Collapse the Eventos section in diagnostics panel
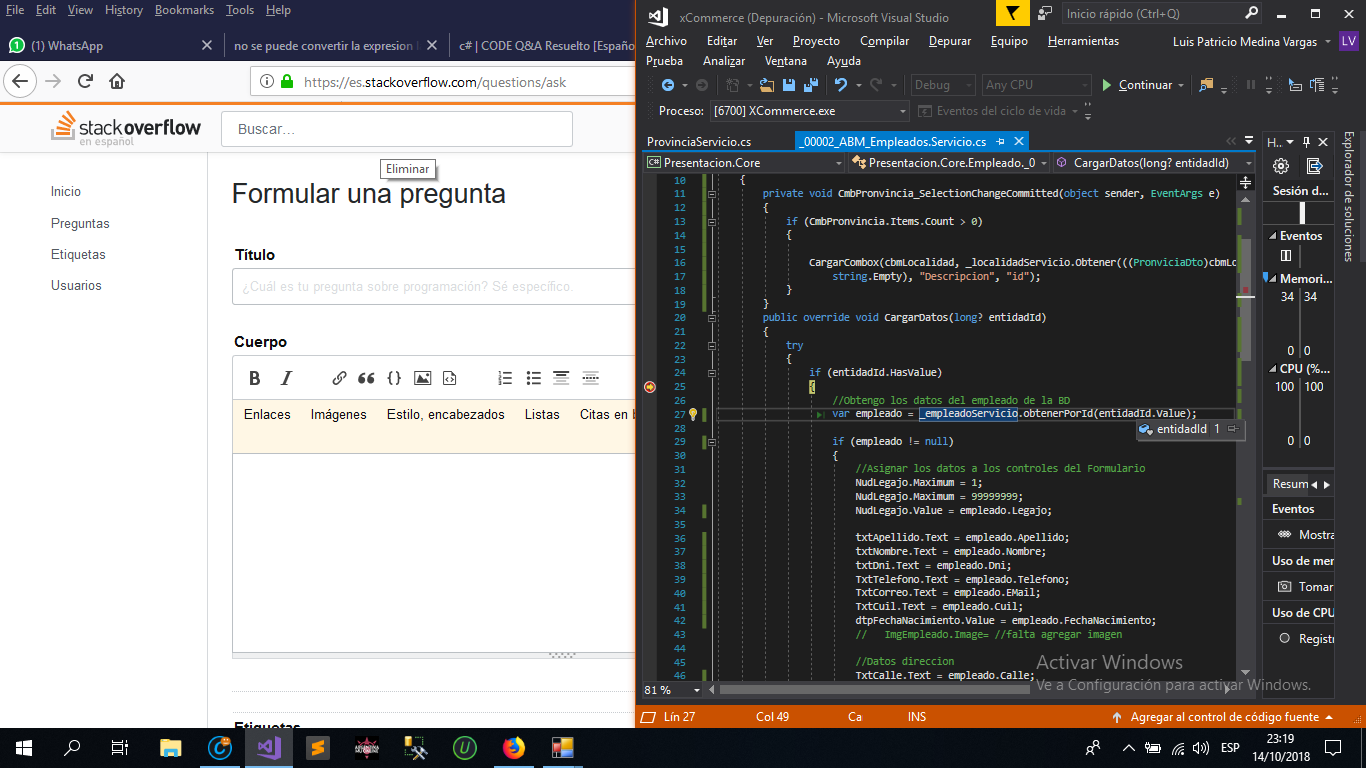This screenshot has height=768, width=1366. tap(1272, 236)
